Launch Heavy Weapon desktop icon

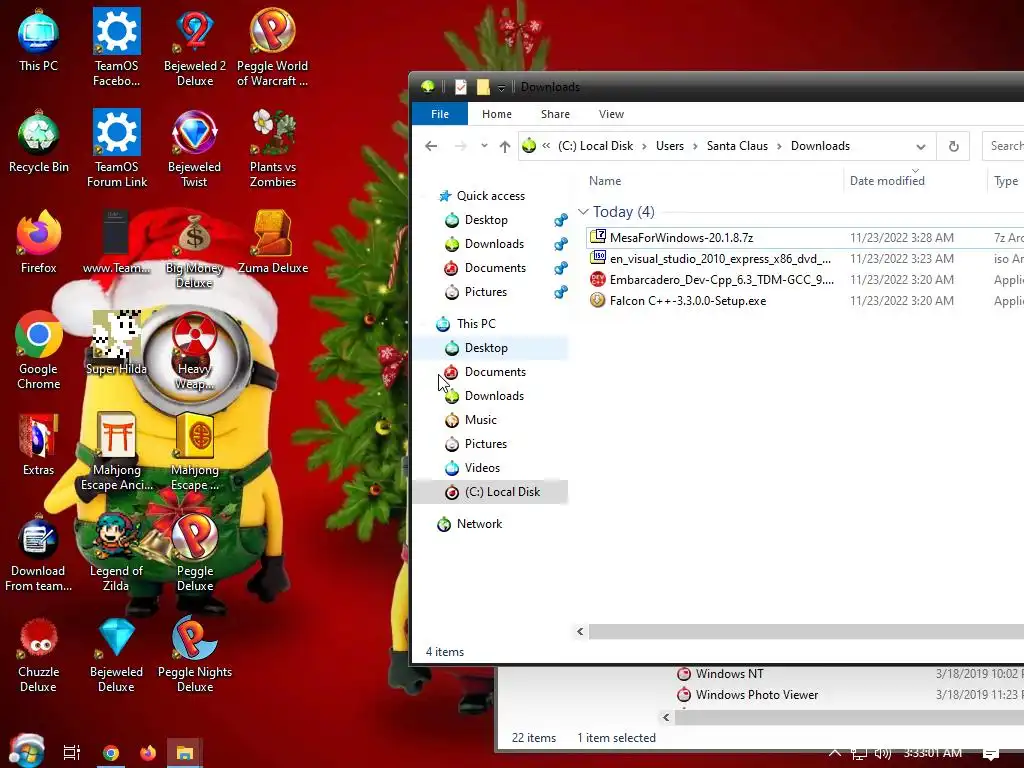click(195, 351)
